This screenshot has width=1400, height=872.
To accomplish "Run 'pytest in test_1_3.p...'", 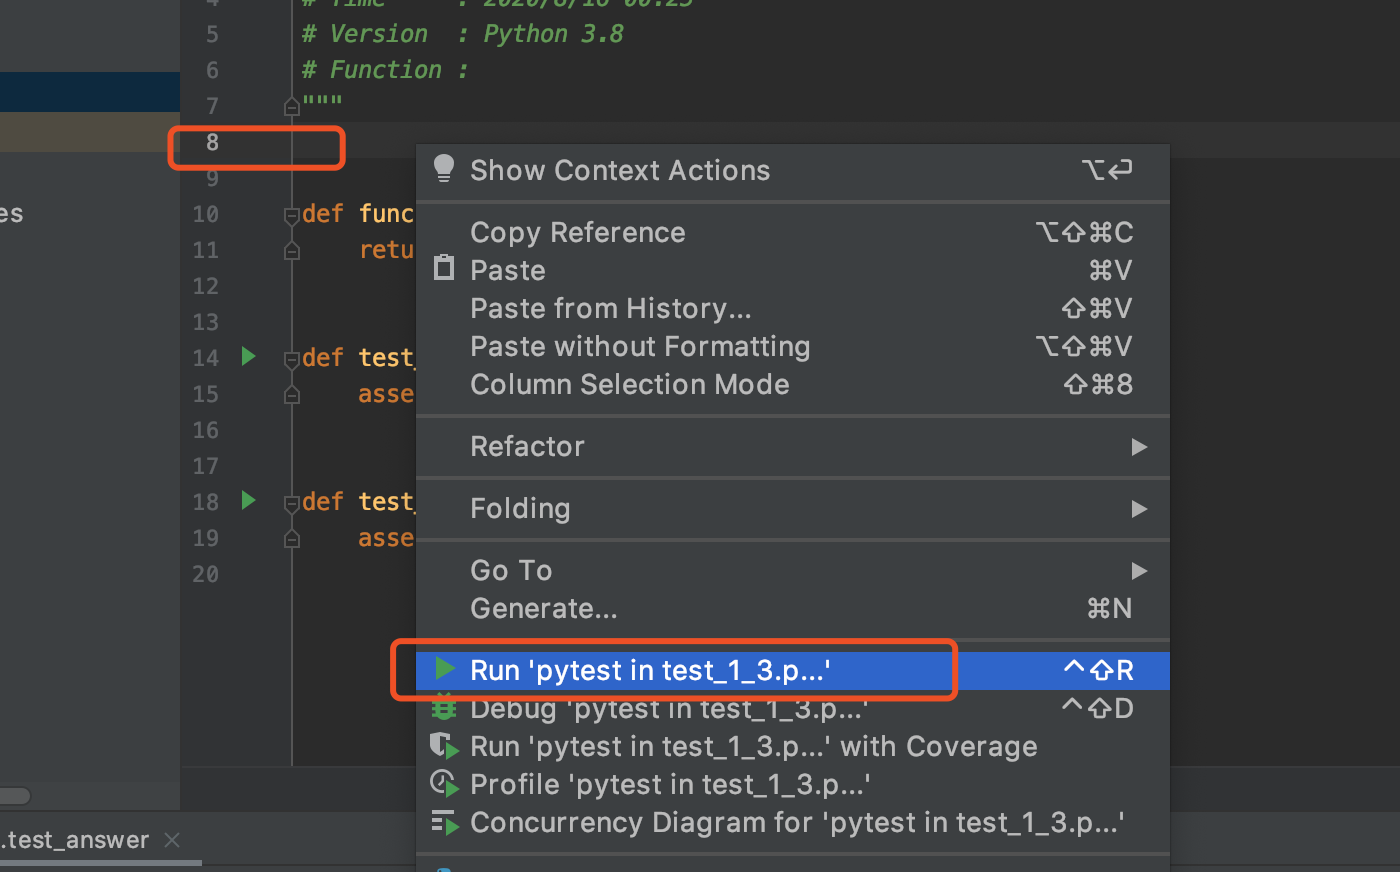I will pyautogui.click(x=650, y=670).
